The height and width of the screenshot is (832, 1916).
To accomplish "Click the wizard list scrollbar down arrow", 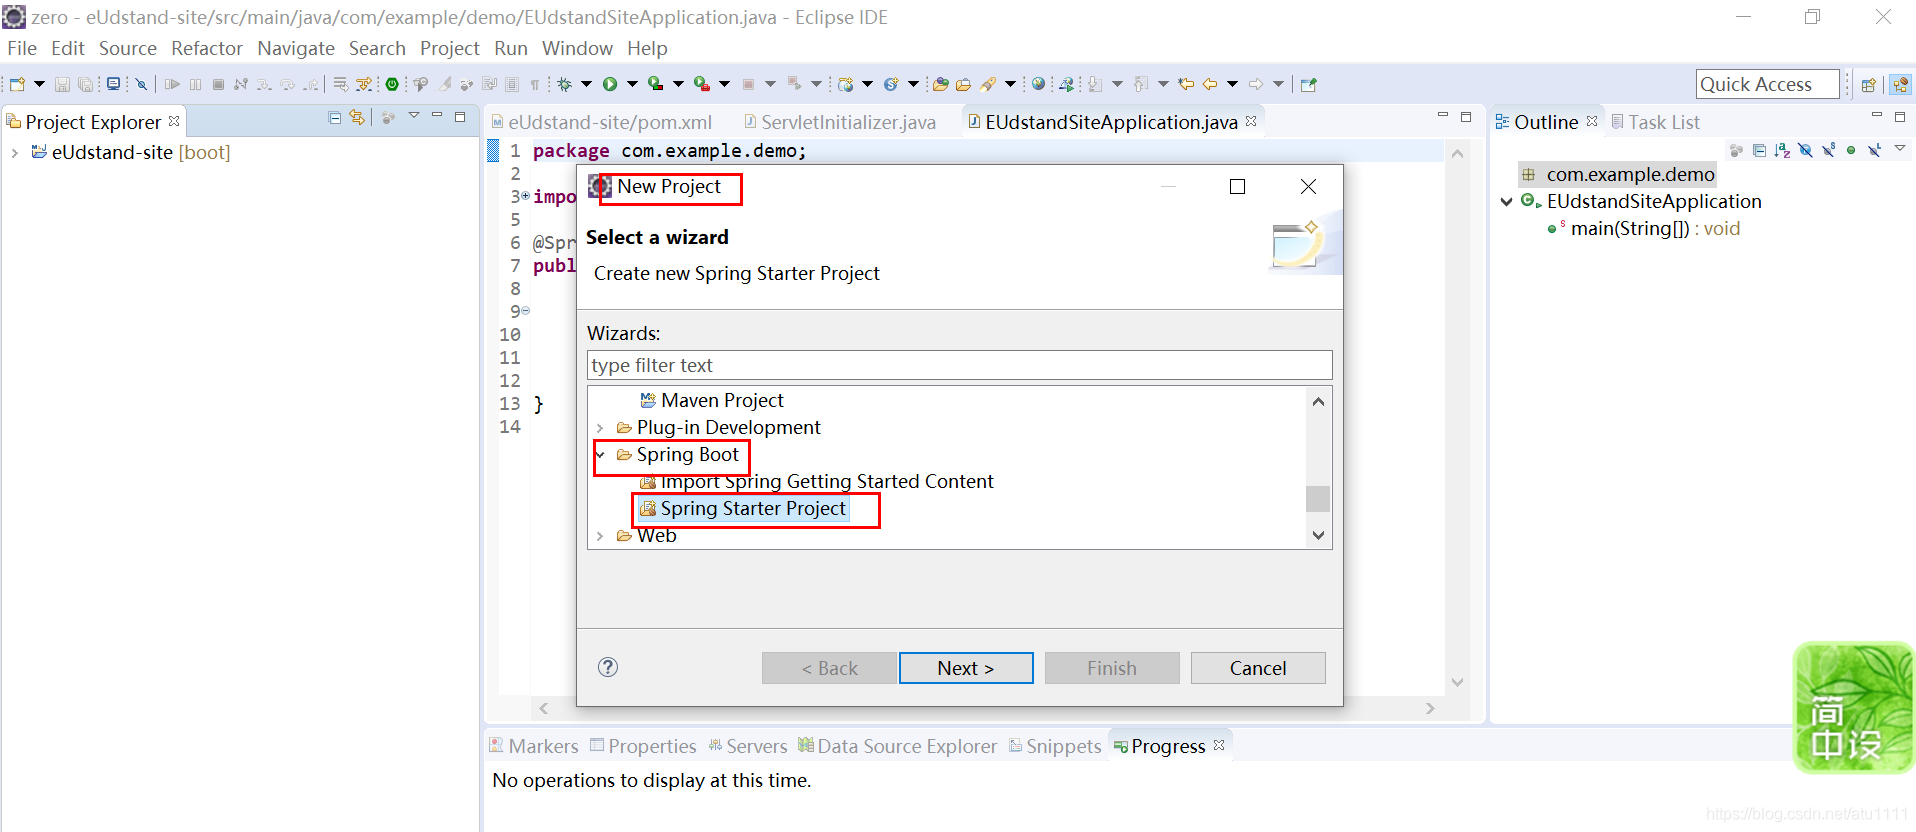I will tap(1318, 536).
